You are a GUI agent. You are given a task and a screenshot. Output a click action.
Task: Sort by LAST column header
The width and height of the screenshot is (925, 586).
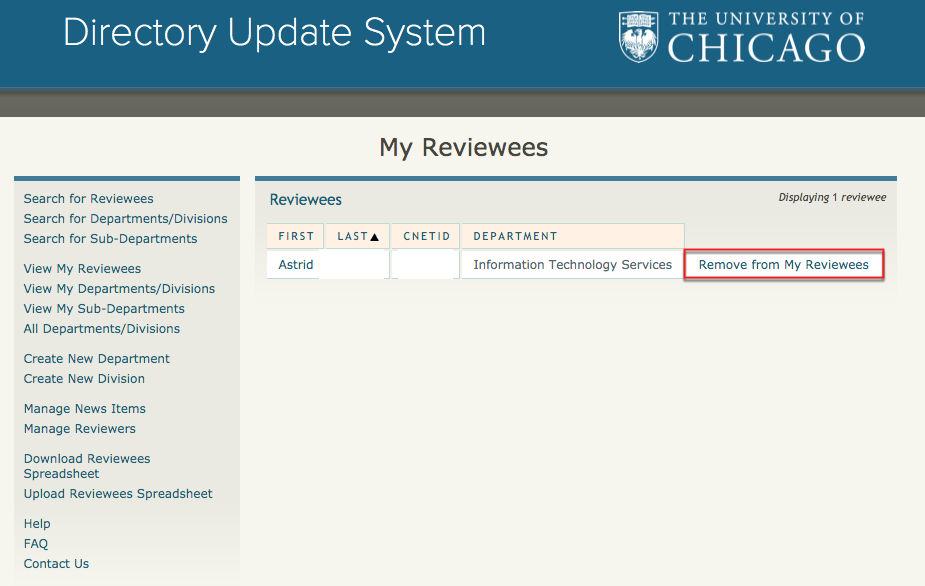click(x=357, y=237)
